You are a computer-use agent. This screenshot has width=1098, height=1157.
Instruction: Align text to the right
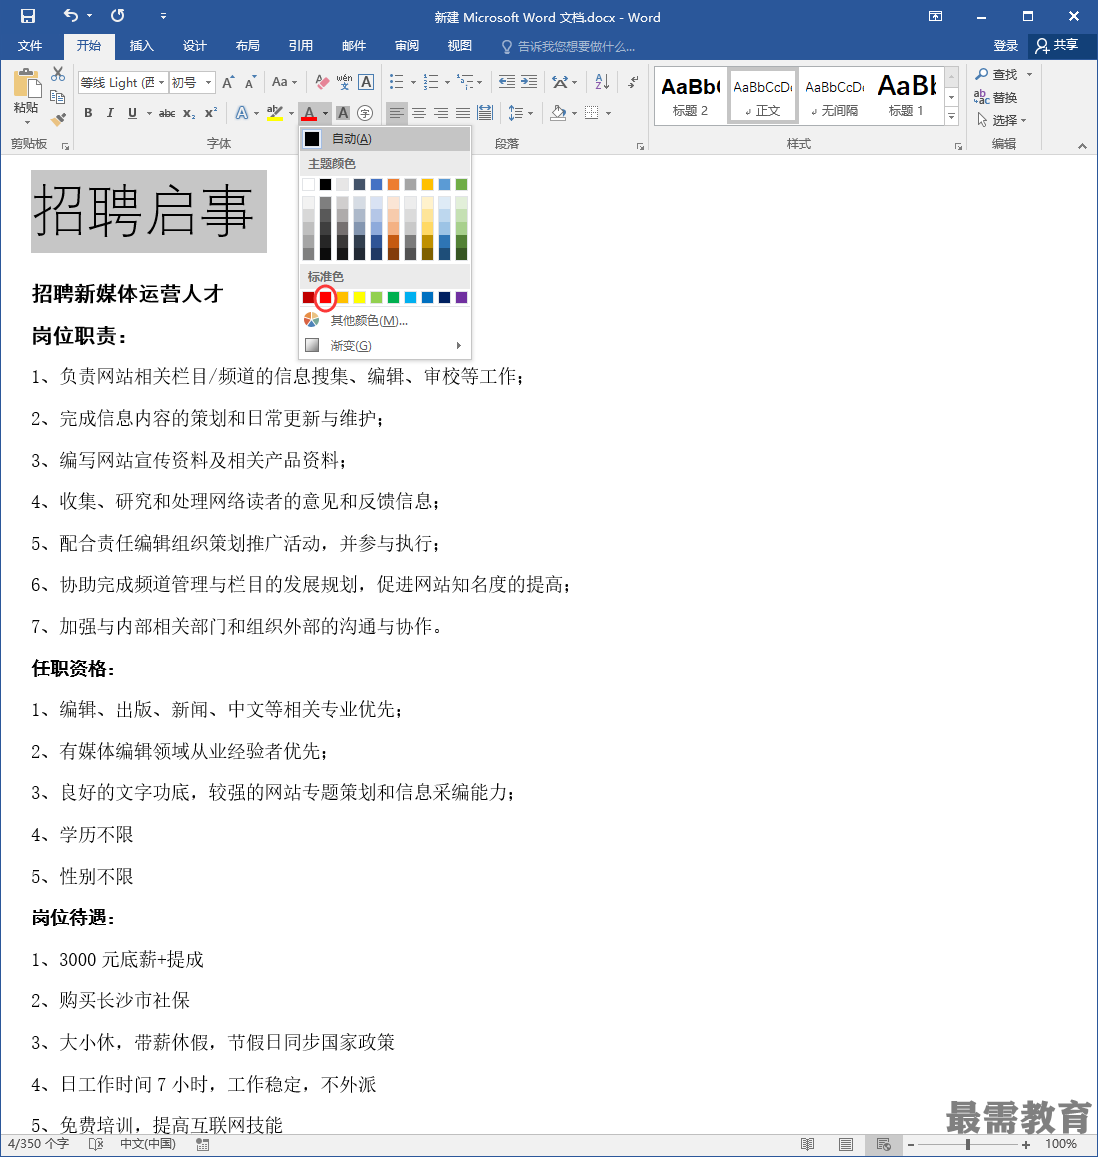coord(441,113)
